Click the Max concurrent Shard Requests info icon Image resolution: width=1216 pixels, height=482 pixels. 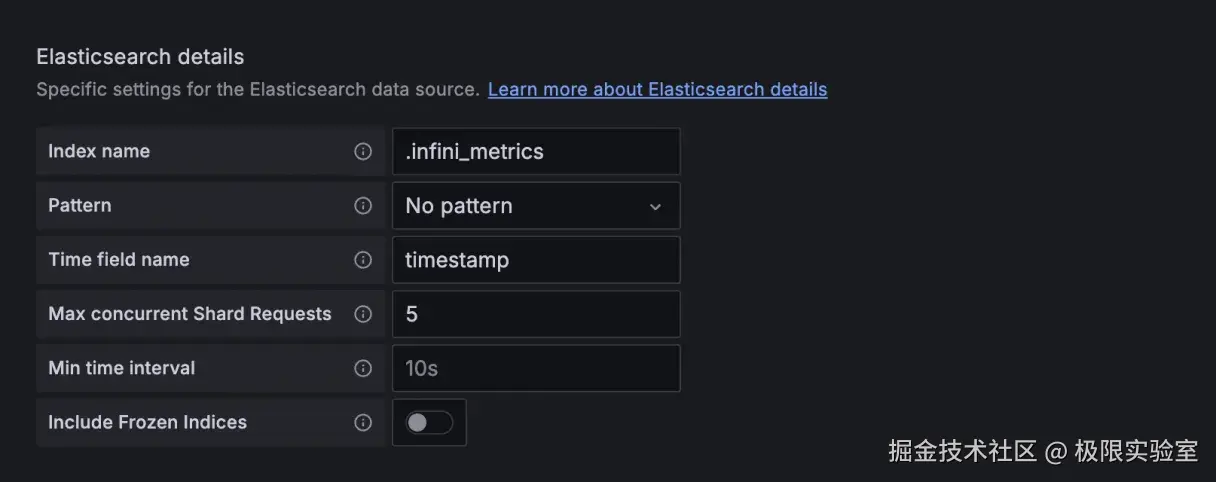pos(363,314)
